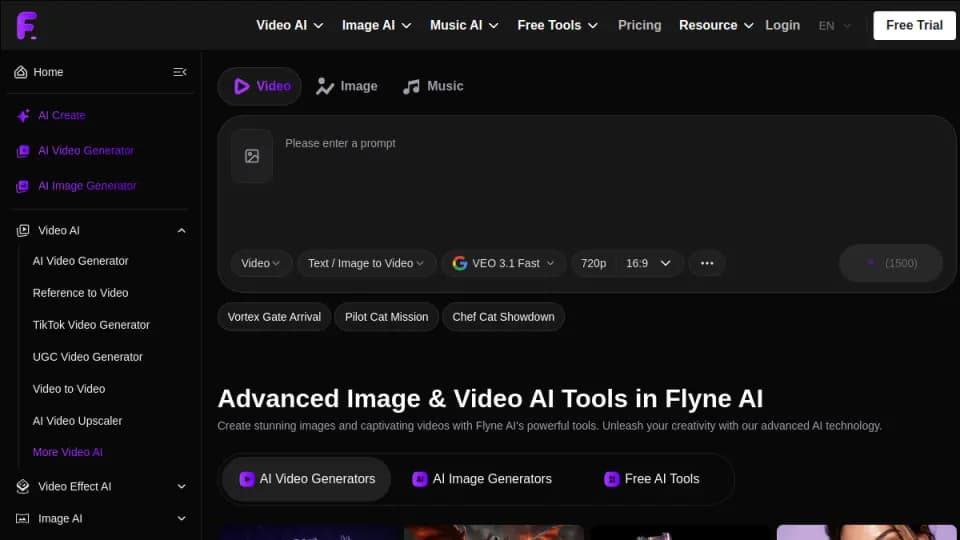Screen dimensions: 960x540
Task: Upload an image using the image icon
Action: coord(252,156)
